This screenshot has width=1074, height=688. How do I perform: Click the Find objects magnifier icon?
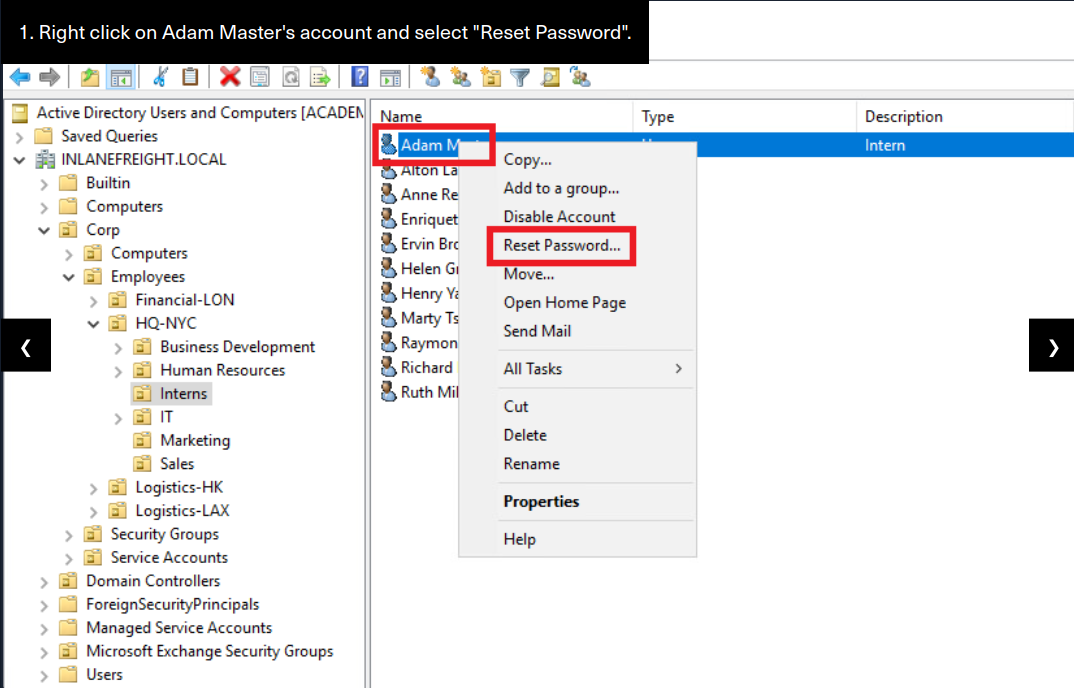tap(550, 77)
